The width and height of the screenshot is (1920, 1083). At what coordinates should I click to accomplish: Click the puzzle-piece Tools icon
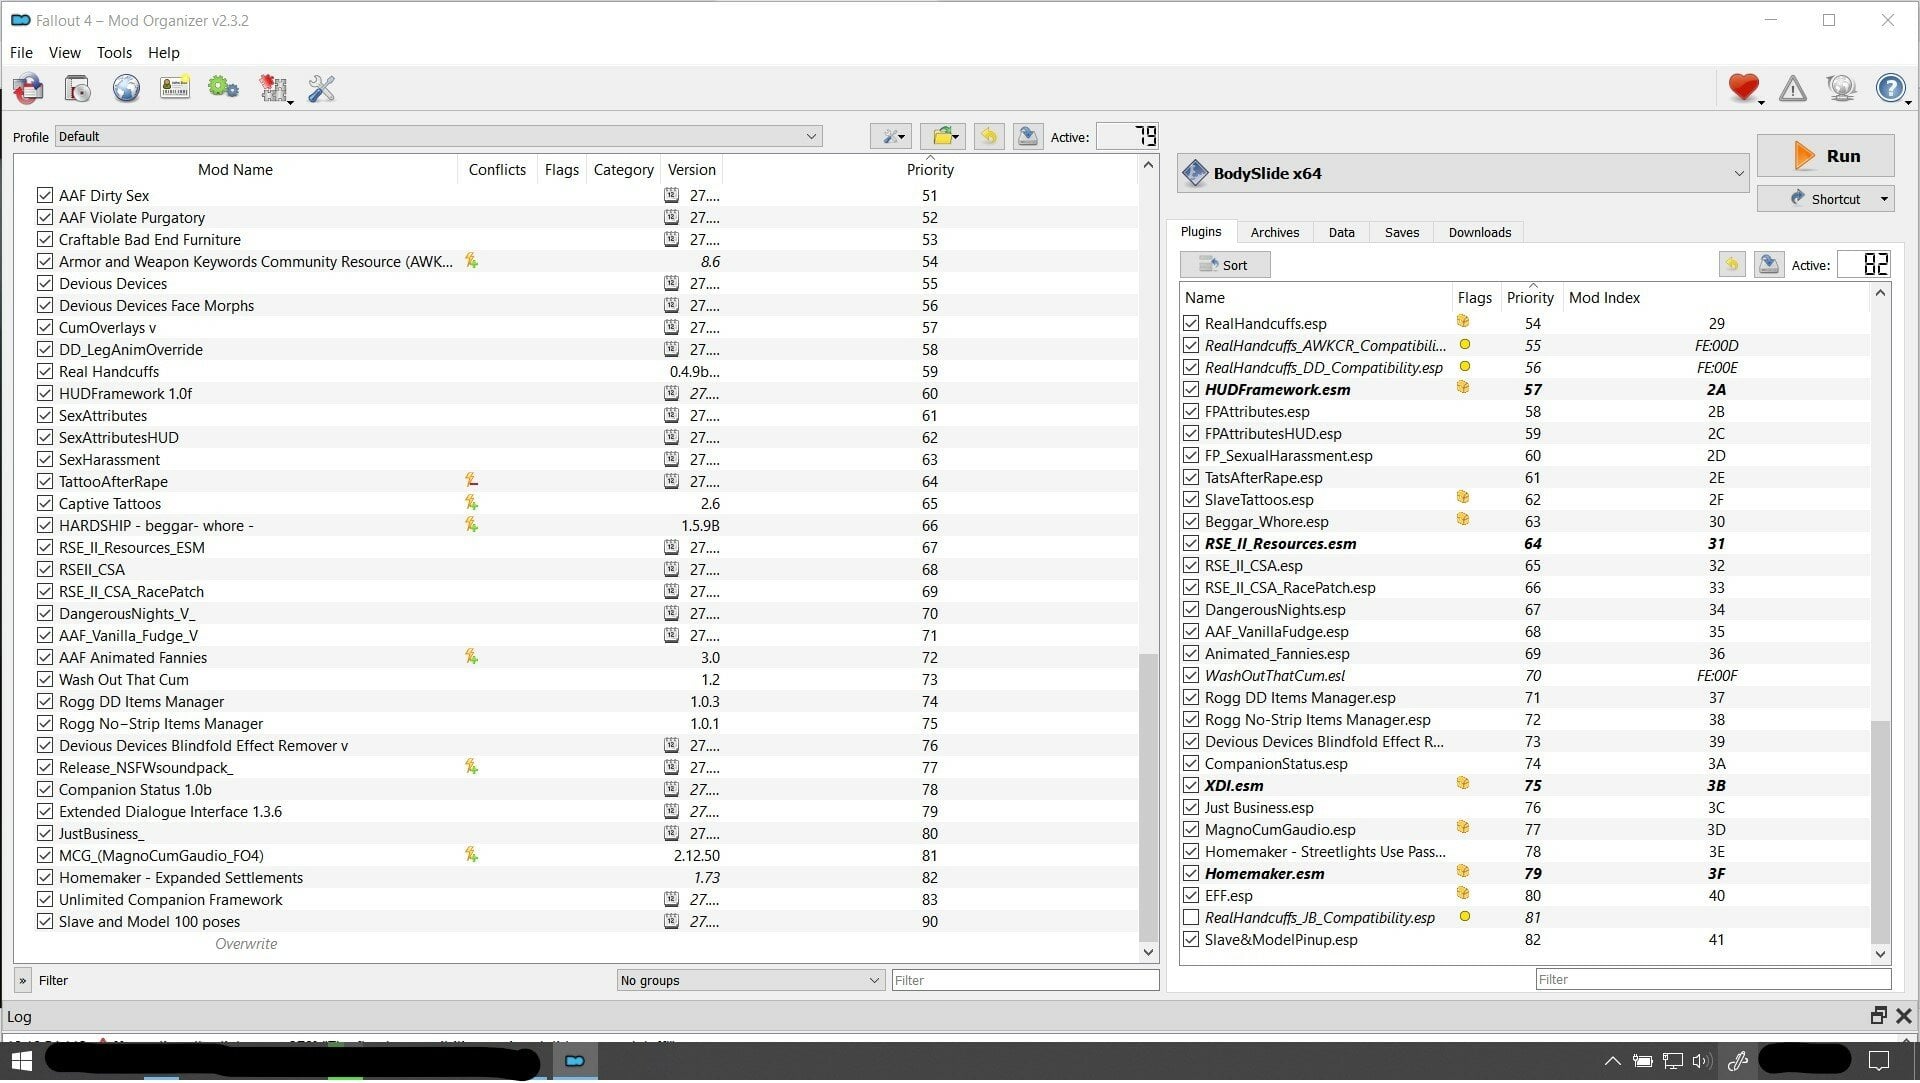pyautogui.click(x=273, y=89)
